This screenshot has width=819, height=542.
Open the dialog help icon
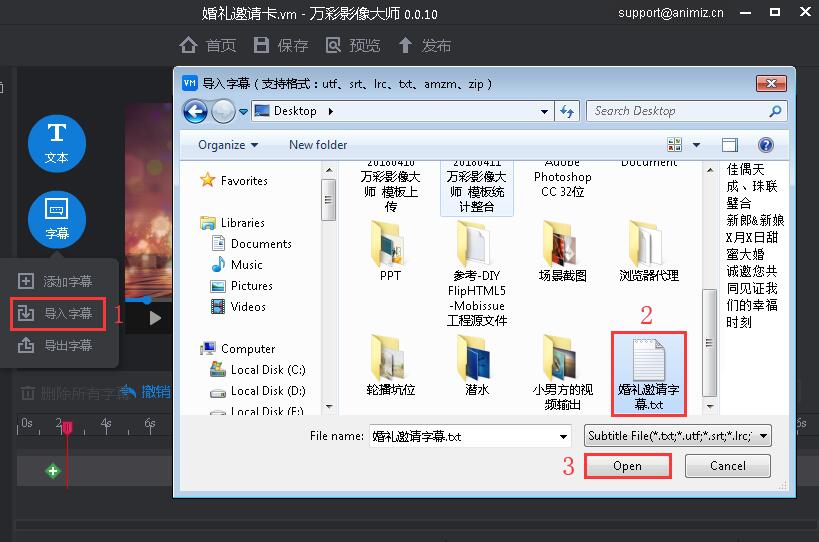point(766,145)
